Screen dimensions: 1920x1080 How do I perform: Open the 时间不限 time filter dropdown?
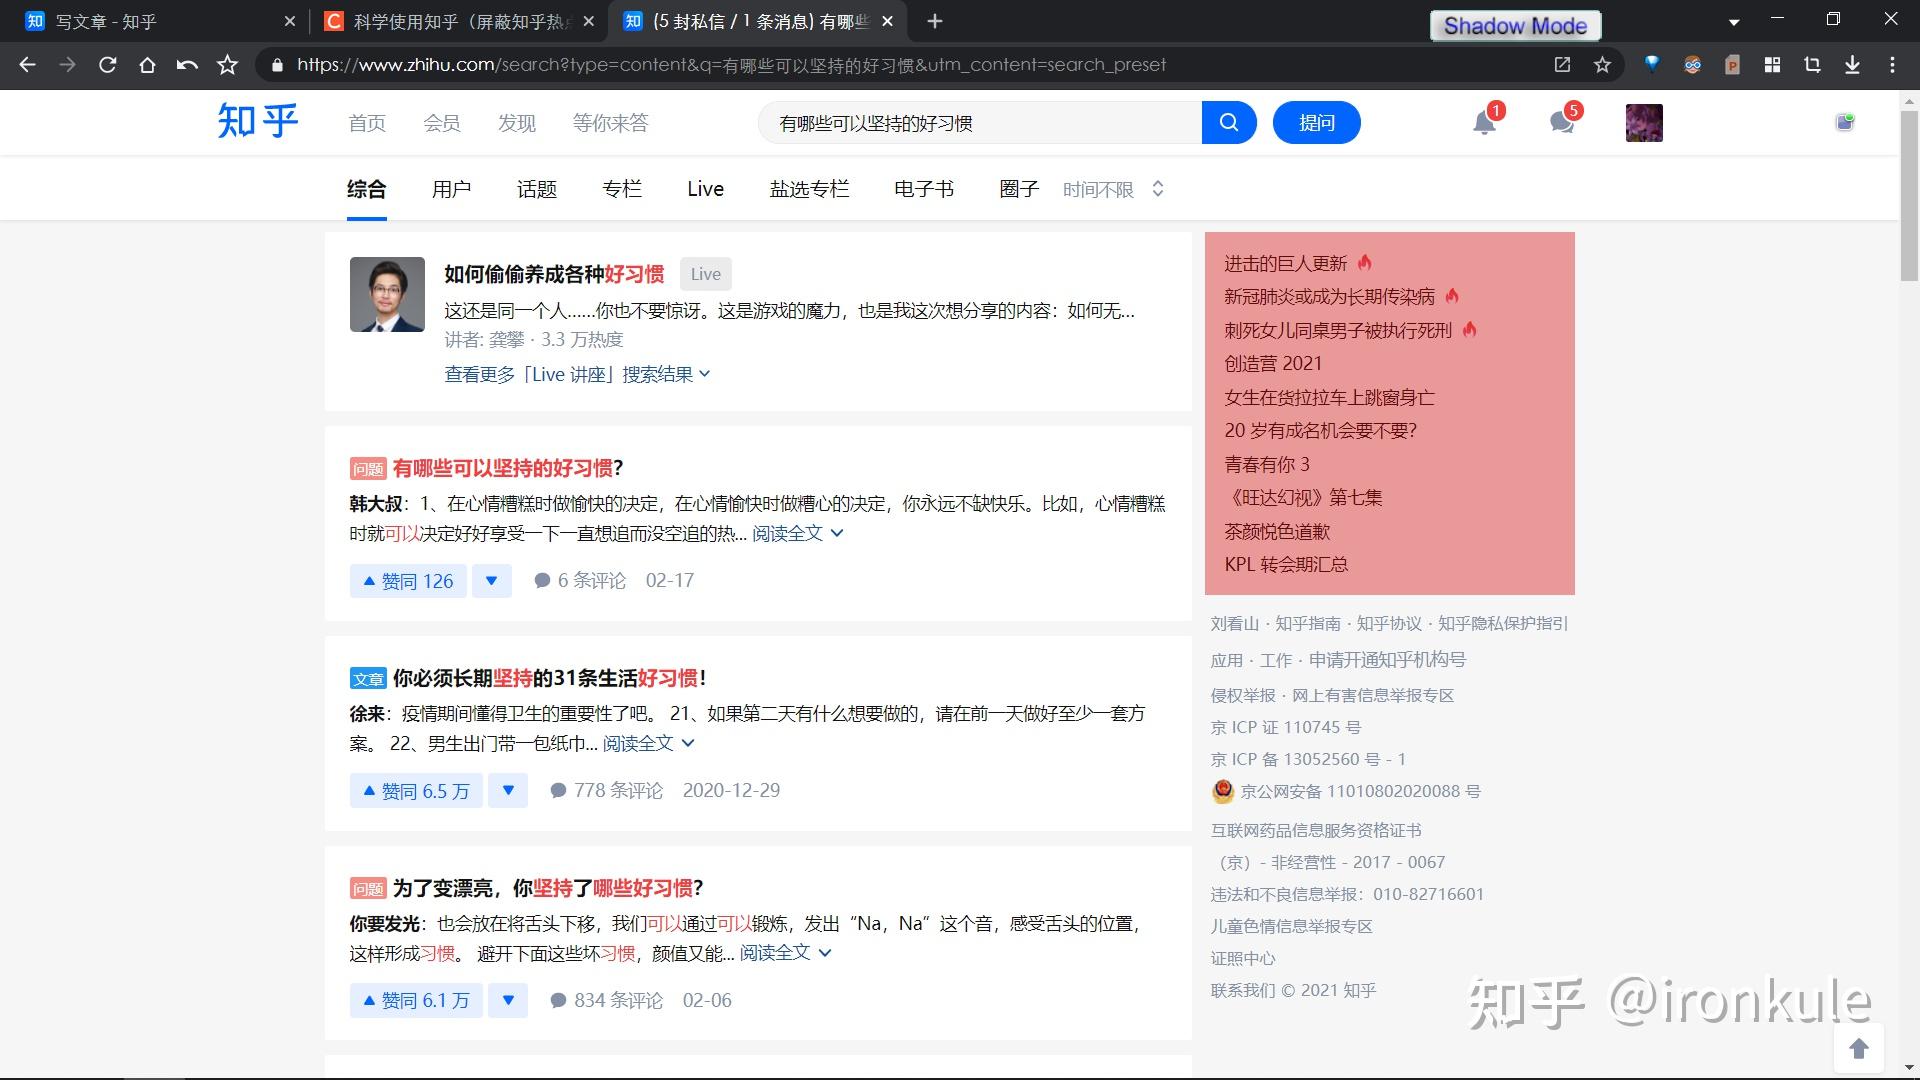point(1113,190)
